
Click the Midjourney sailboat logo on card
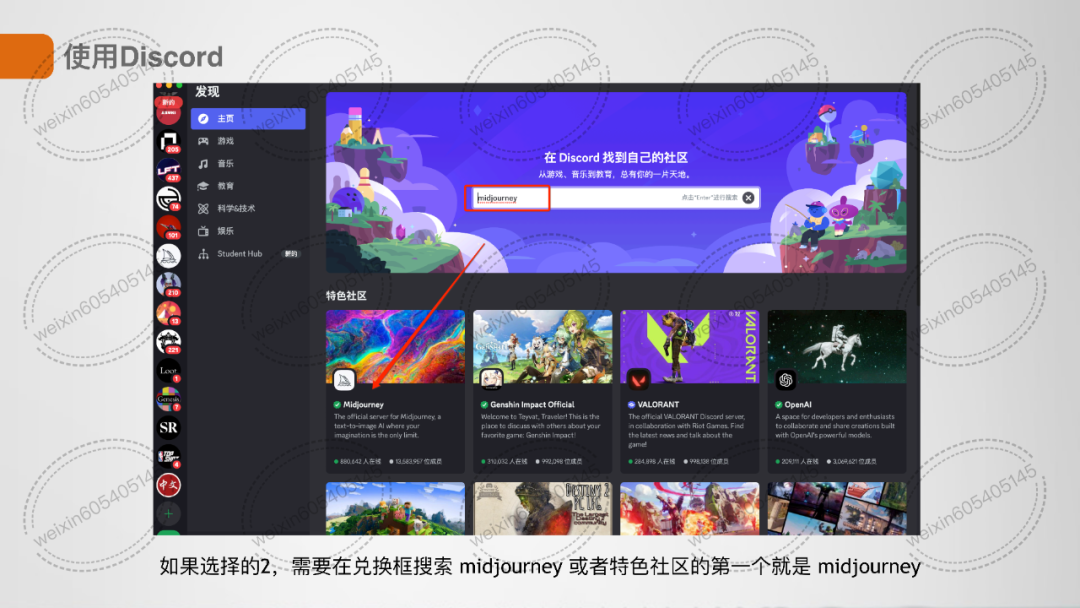(x=344, y=379)
